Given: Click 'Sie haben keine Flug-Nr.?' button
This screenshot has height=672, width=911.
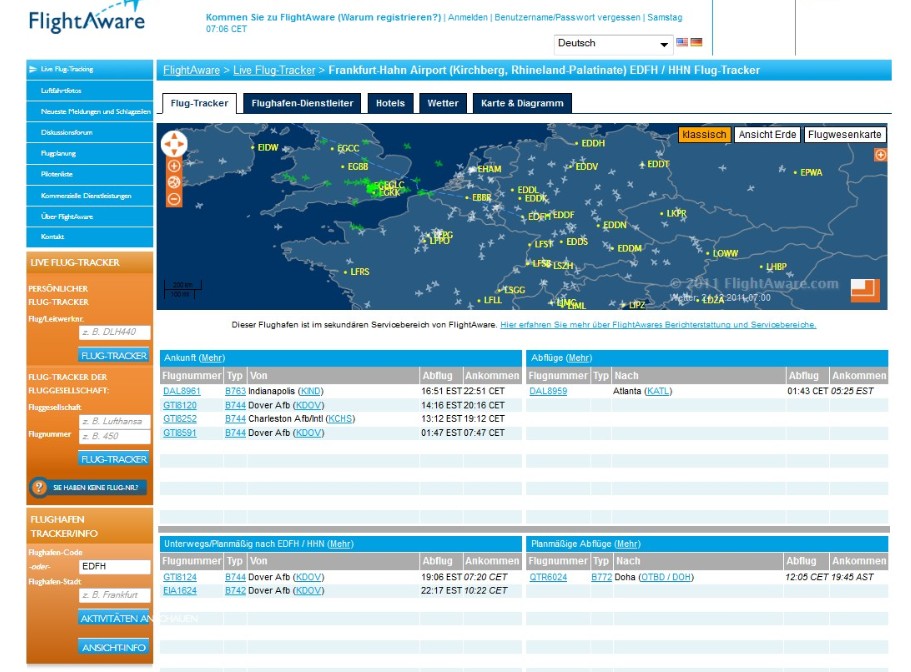Looking at the screenshot, I should 89,488.
